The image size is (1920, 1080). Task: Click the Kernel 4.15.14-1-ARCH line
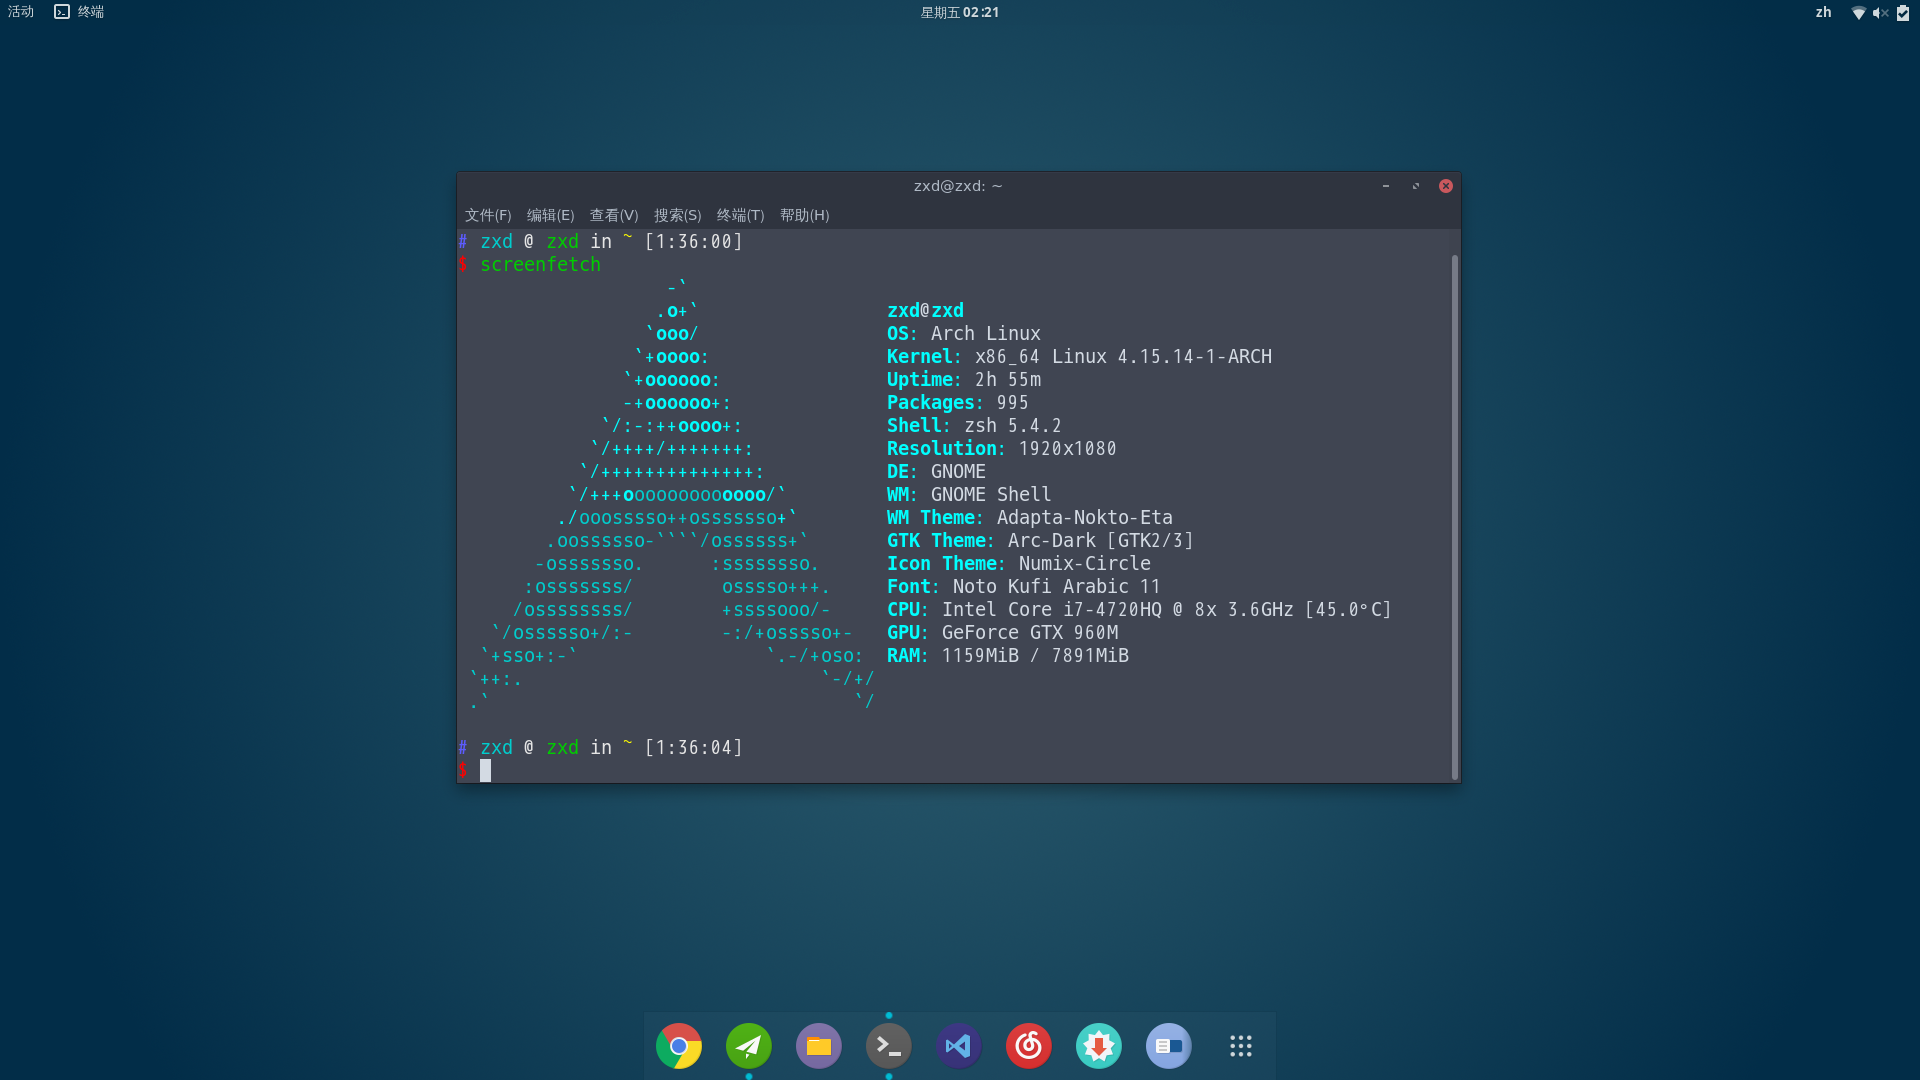1080,357
